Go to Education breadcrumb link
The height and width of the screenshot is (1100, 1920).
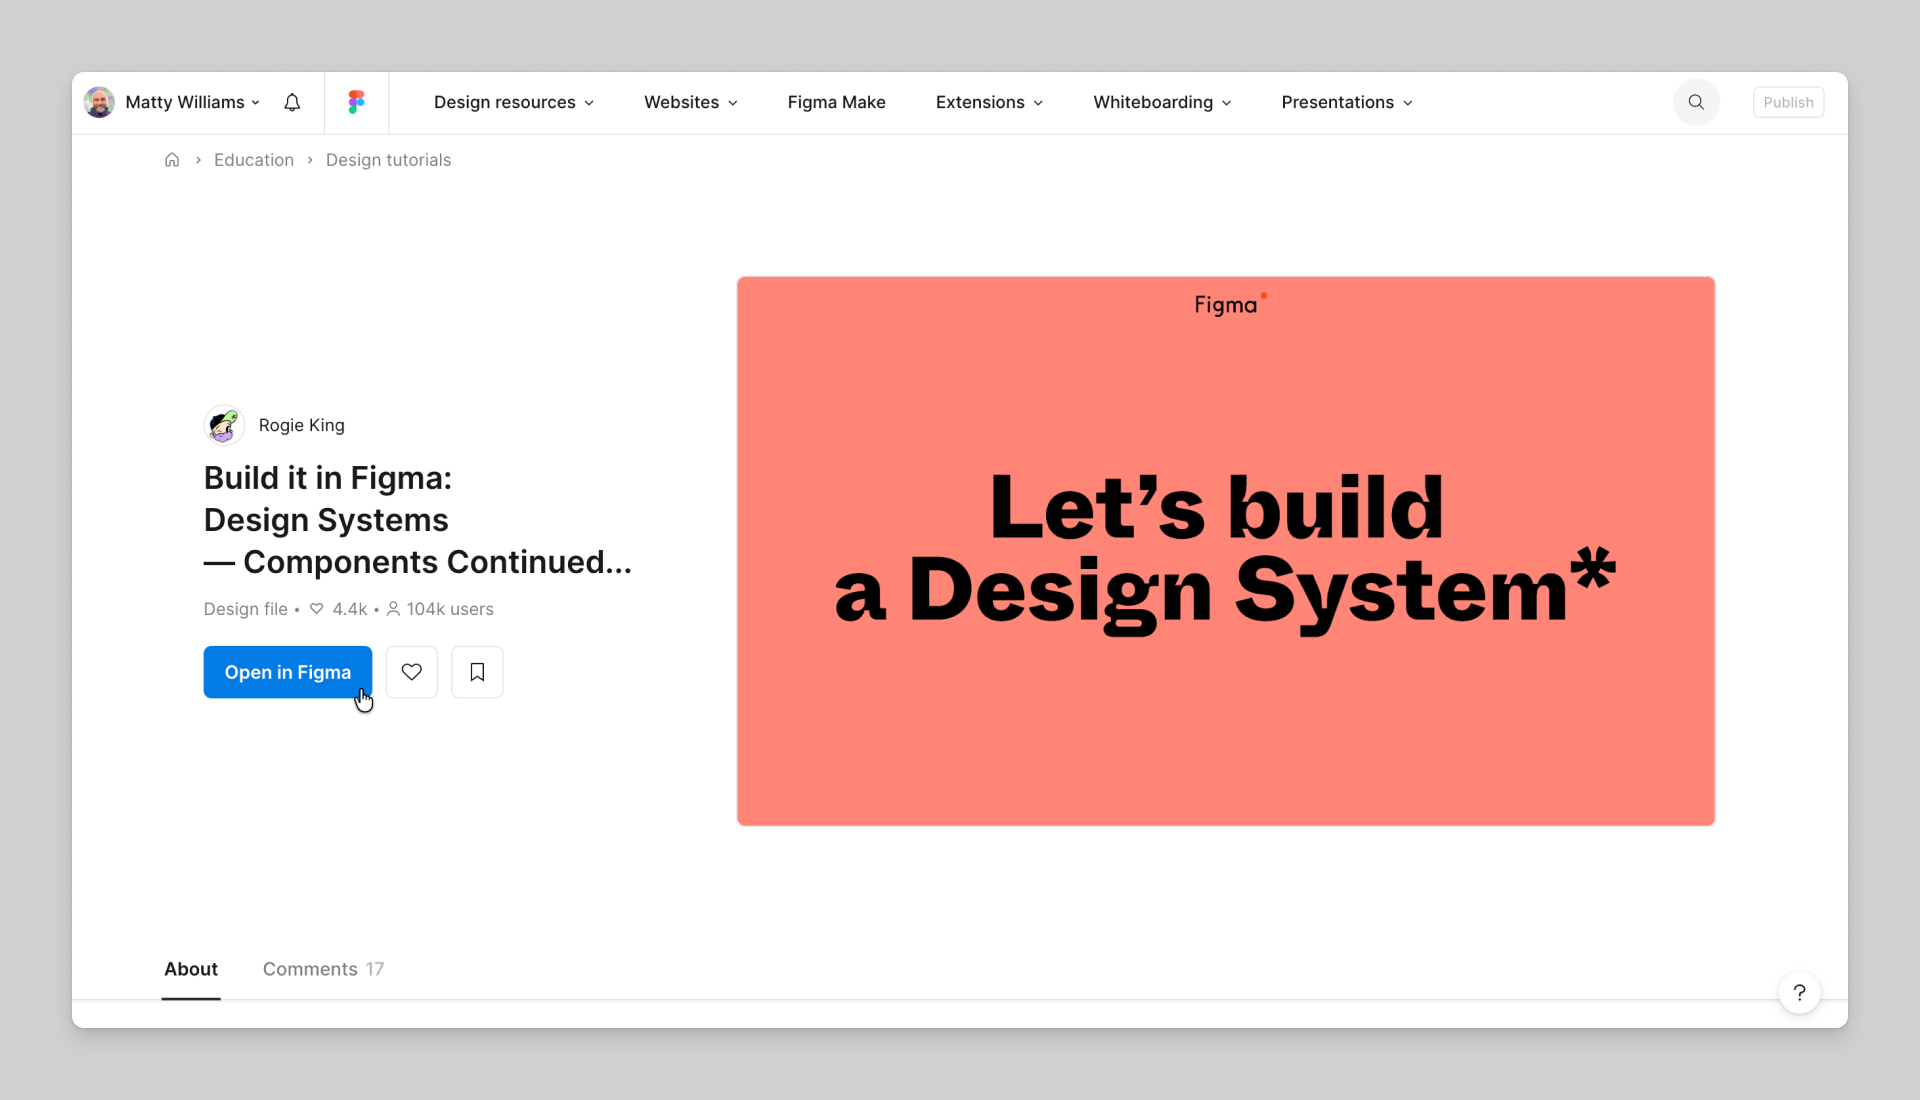tap(254, 160)
